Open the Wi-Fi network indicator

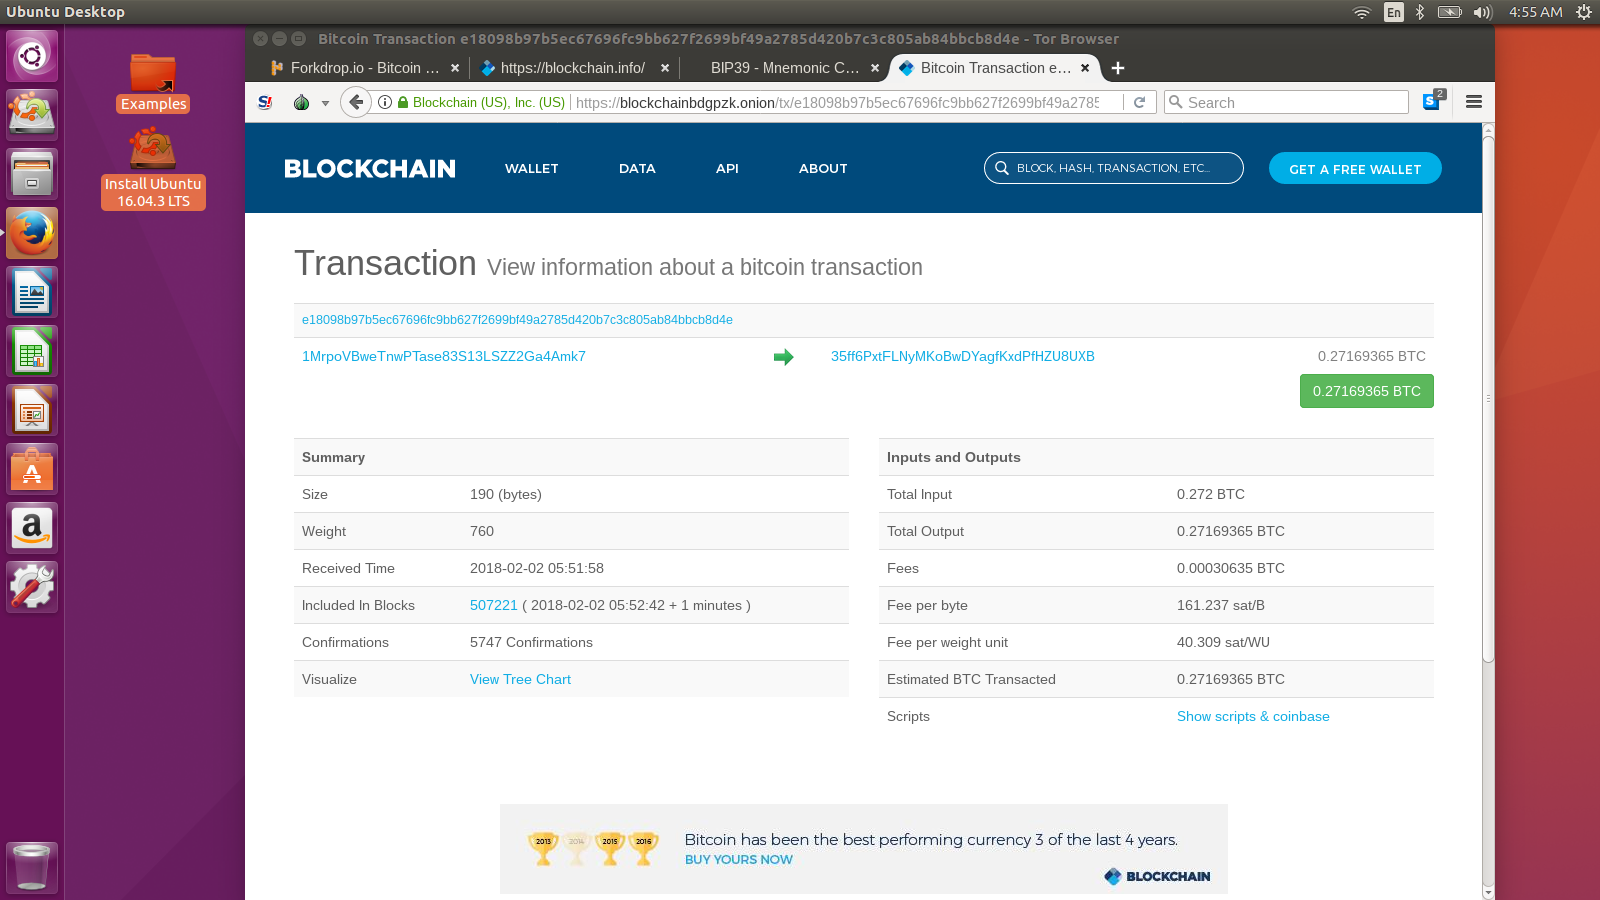(1362, 12)
